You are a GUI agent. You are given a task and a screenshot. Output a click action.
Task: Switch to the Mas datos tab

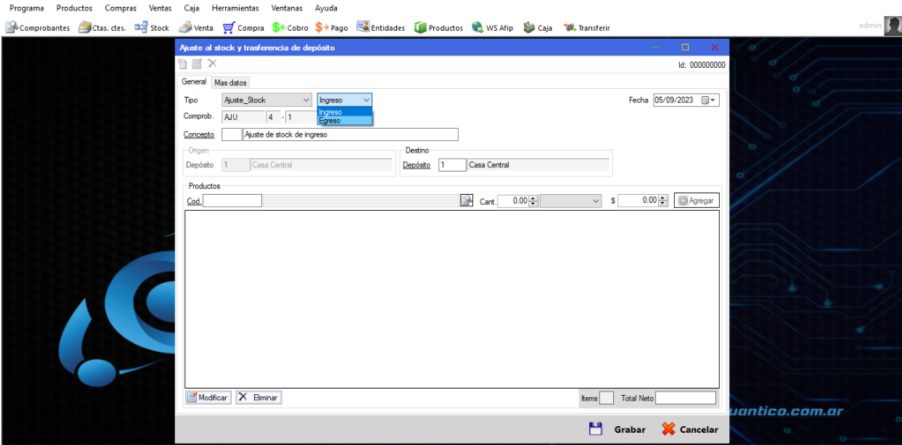point(230,83)
